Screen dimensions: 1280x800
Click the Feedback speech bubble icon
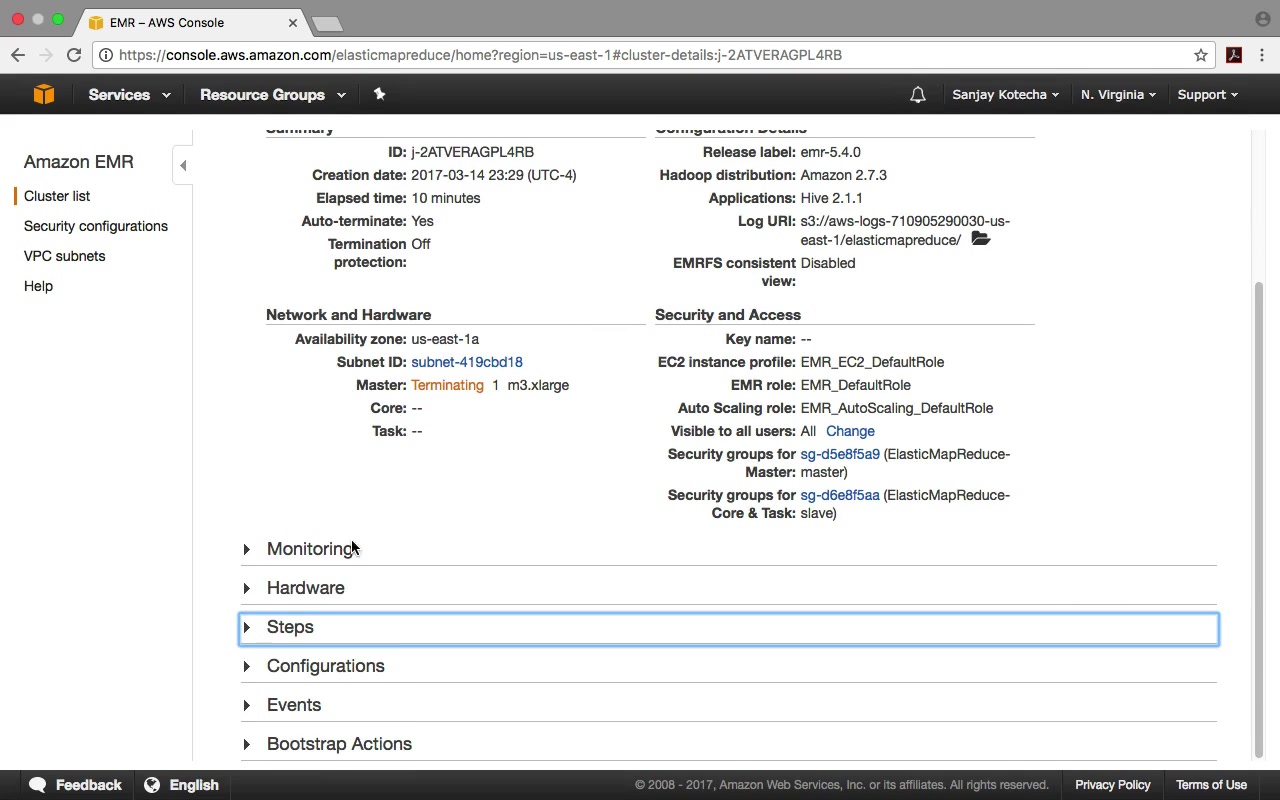click(38, 785)
